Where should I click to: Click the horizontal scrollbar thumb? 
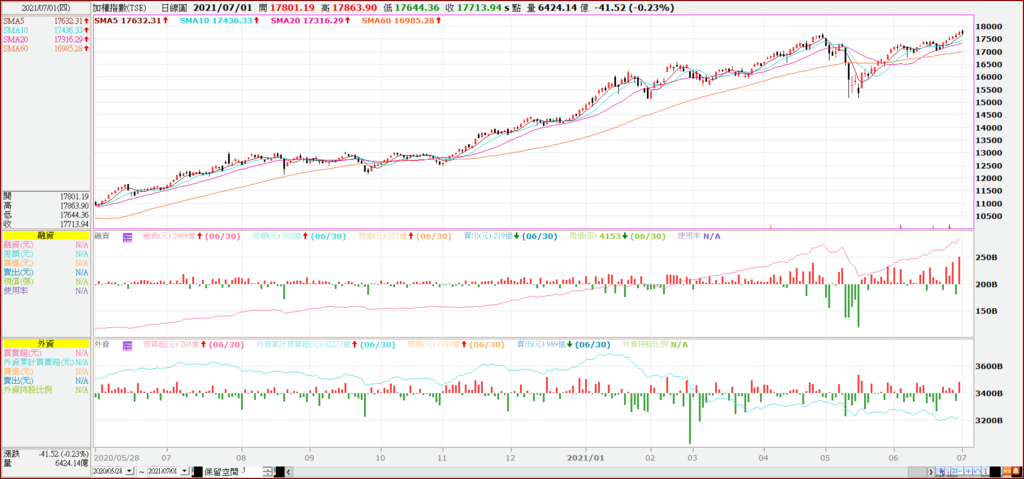[x=917, y=471]
